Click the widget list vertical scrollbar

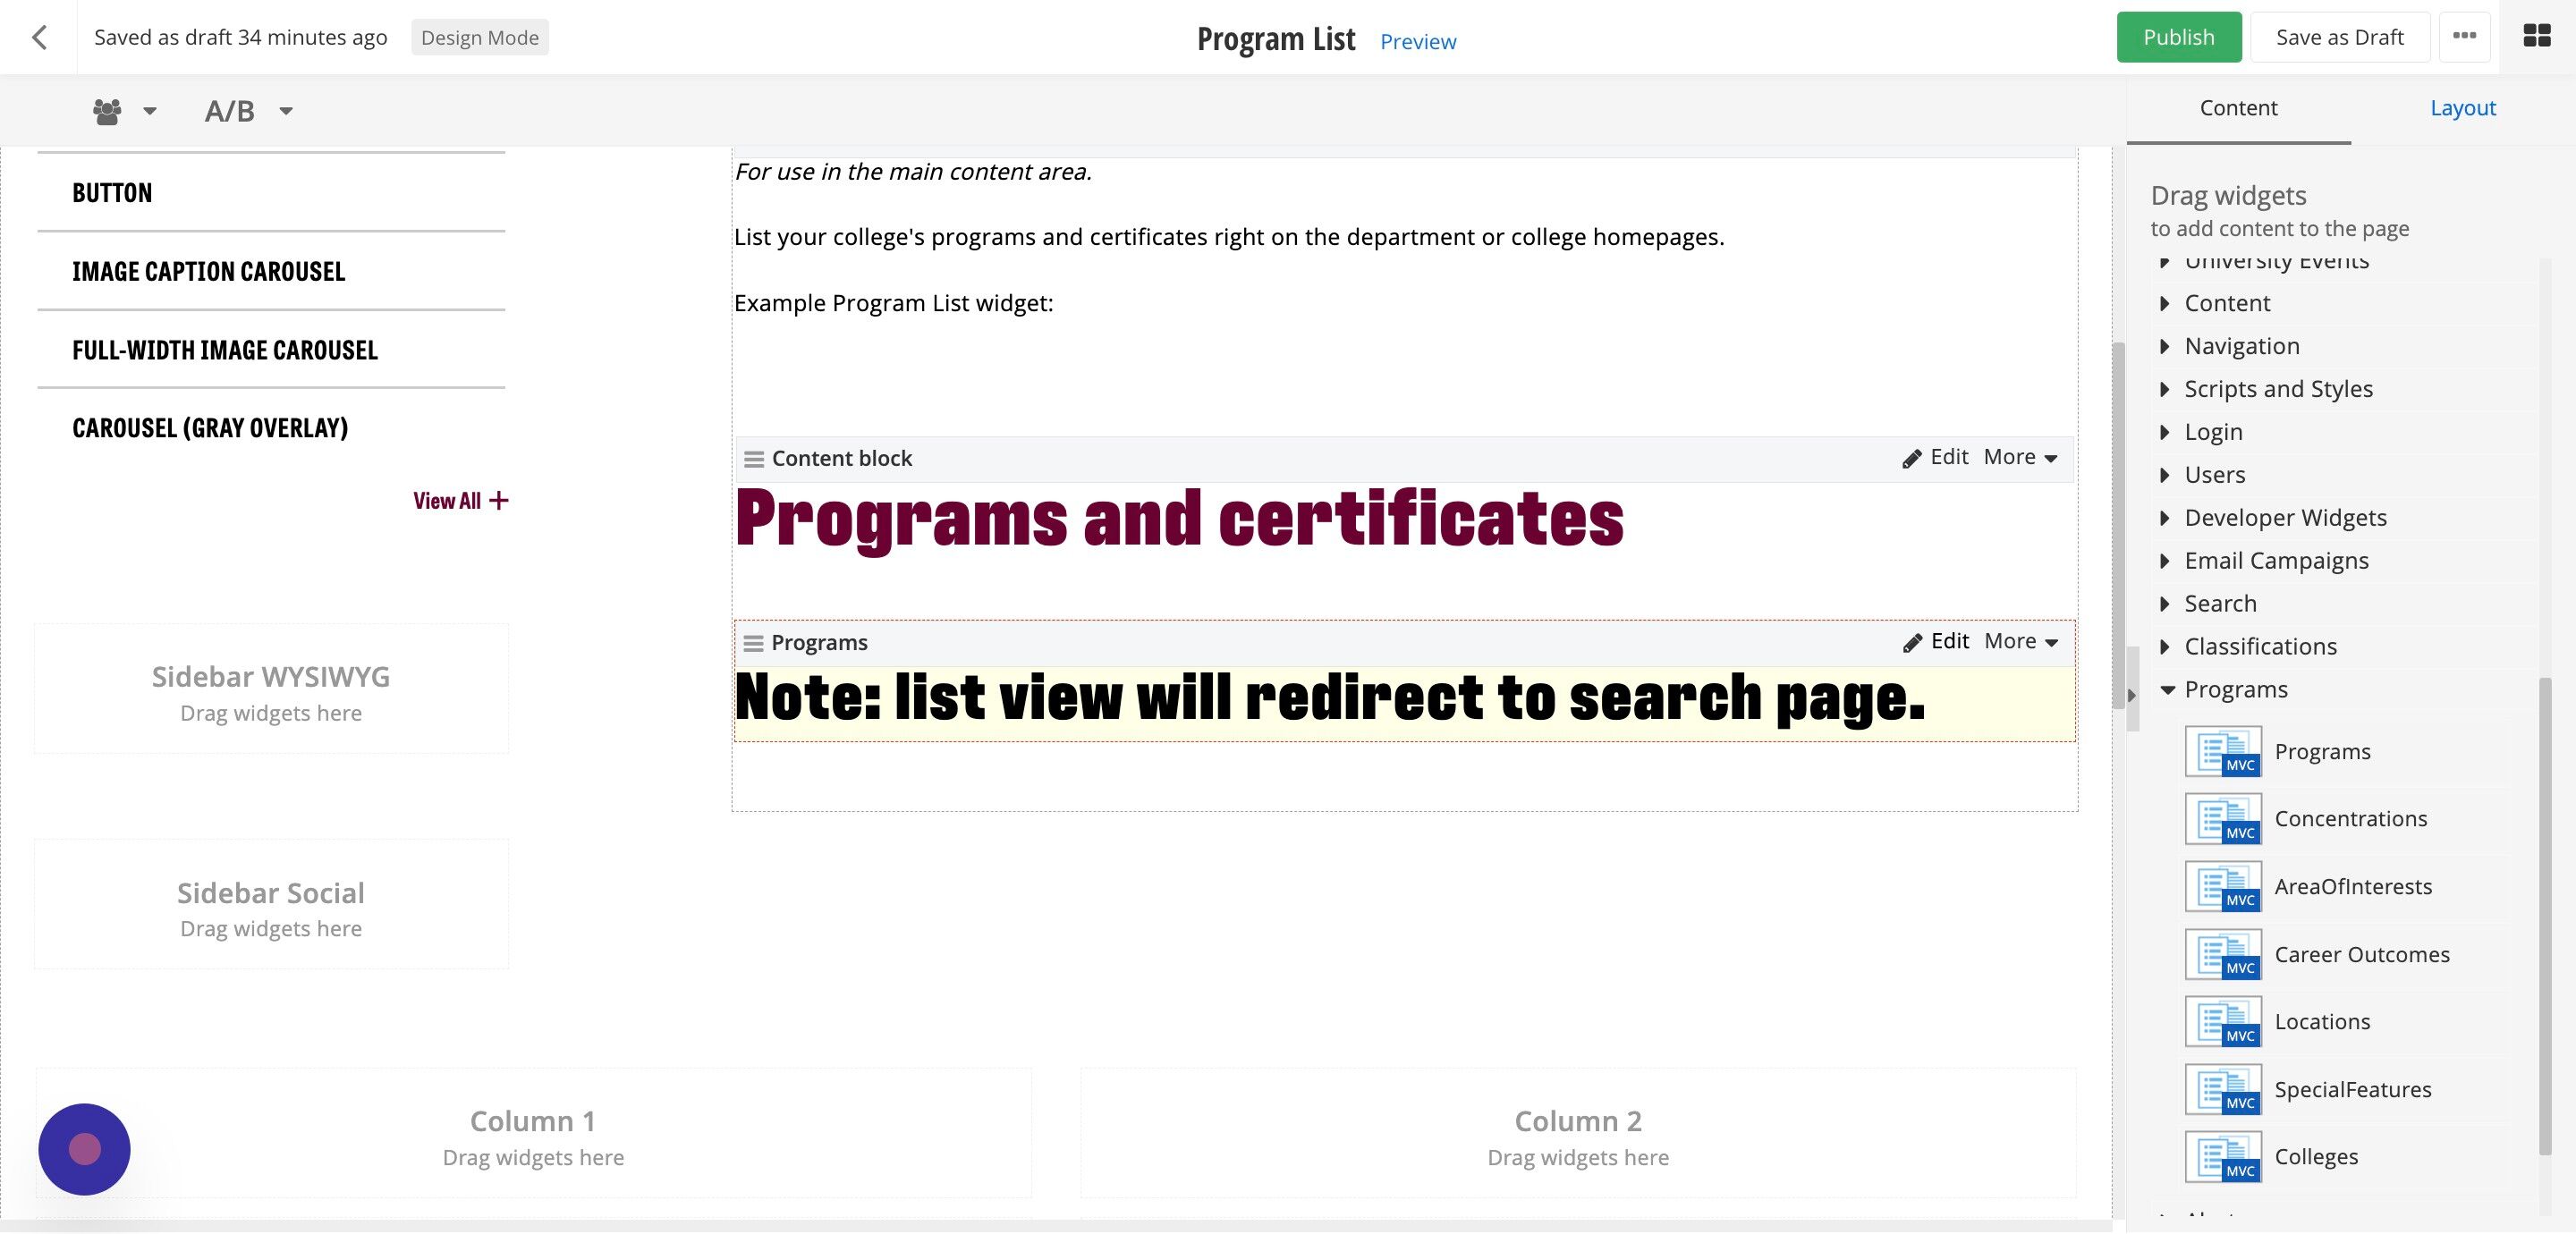(x=2545, y=916)
